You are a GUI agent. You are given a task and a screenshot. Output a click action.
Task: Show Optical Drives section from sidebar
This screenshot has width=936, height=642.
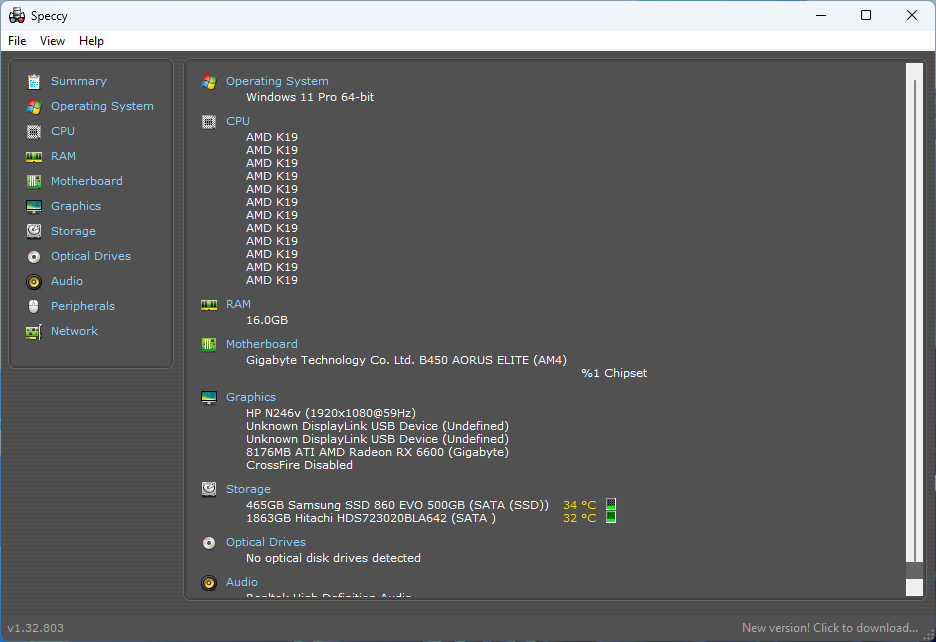[x=91, y=256]
